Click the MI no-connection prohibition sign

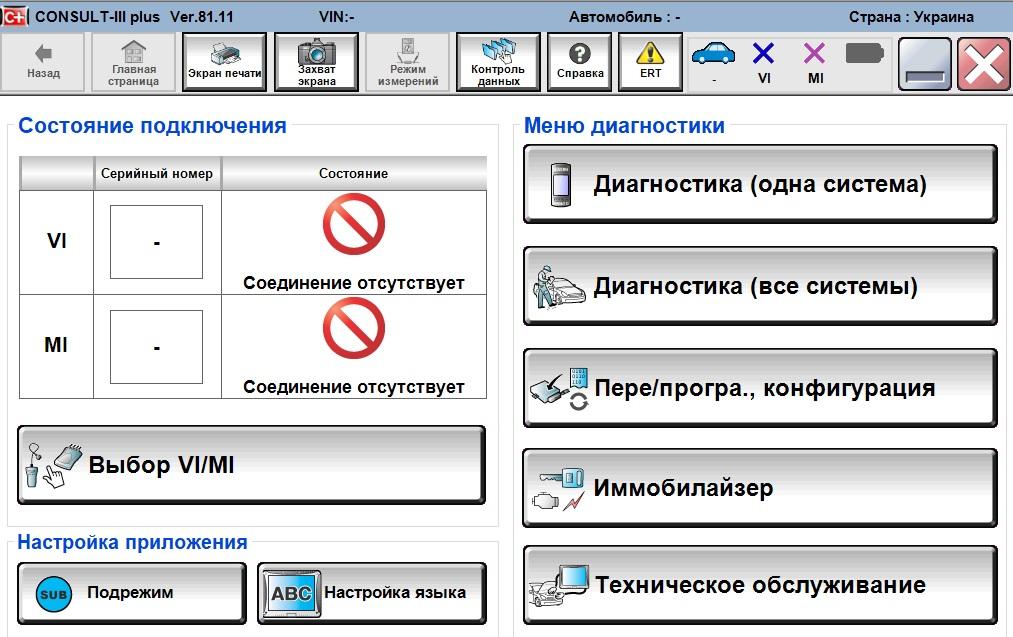click(x=353, y=328)
